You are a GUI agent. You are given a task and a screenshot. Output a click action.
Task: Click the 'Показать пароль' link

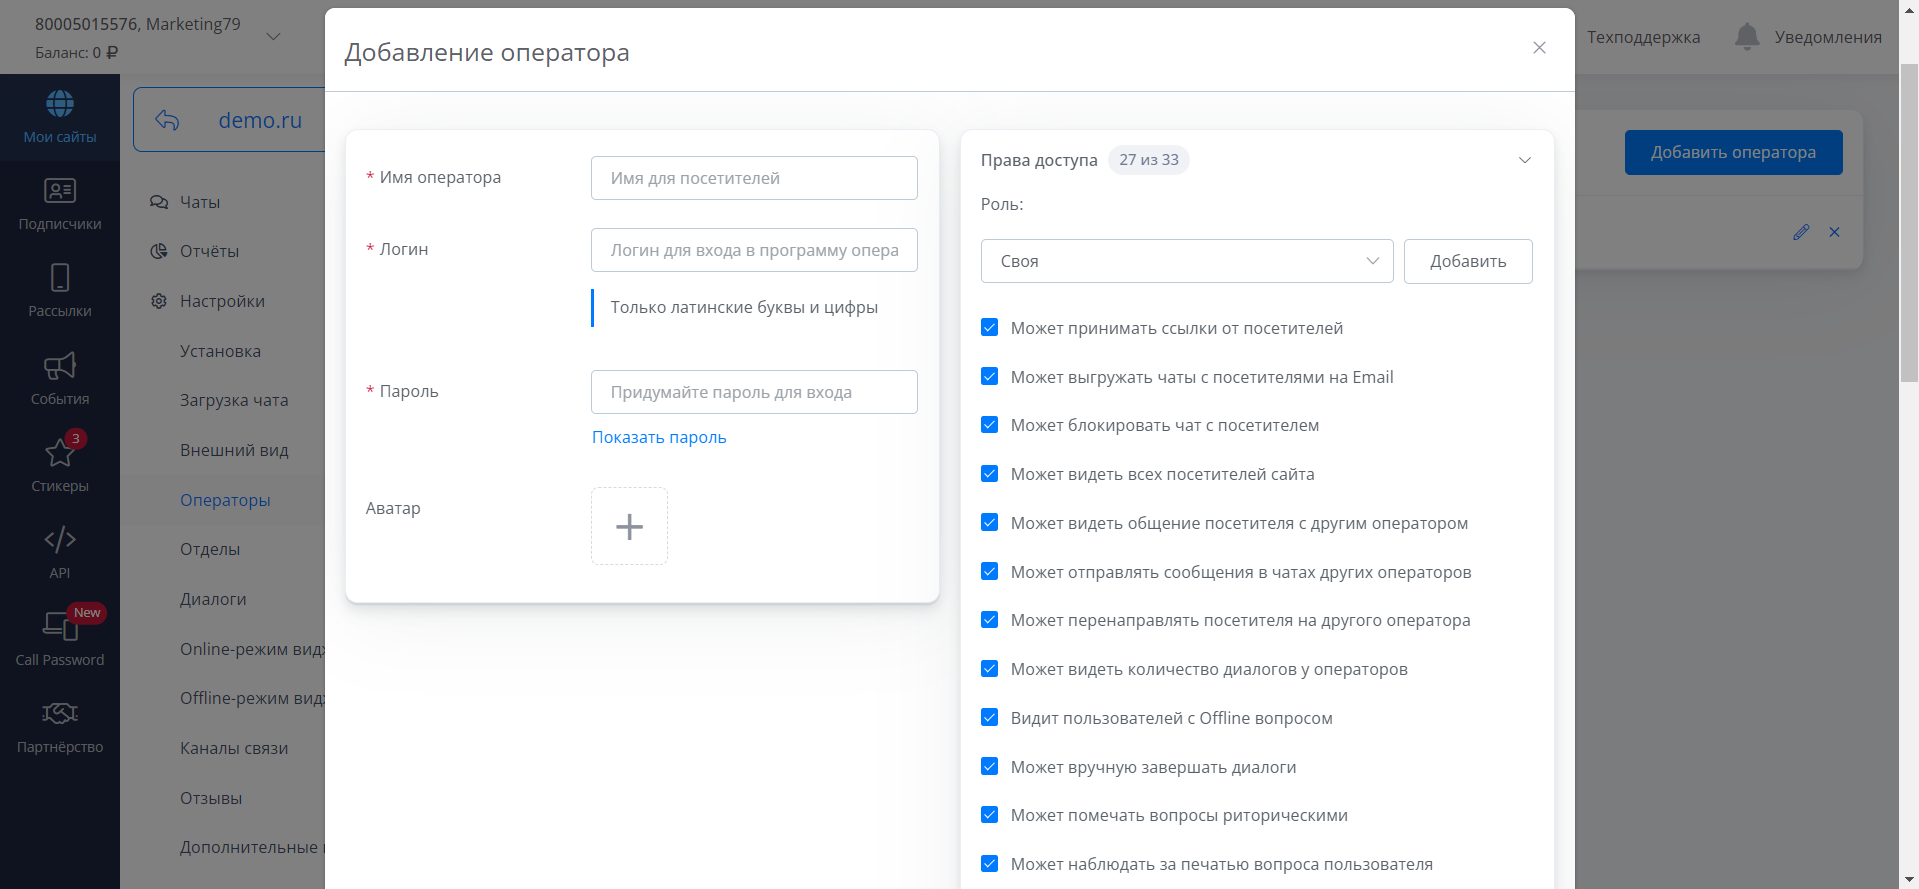click(x=659, y=437)
